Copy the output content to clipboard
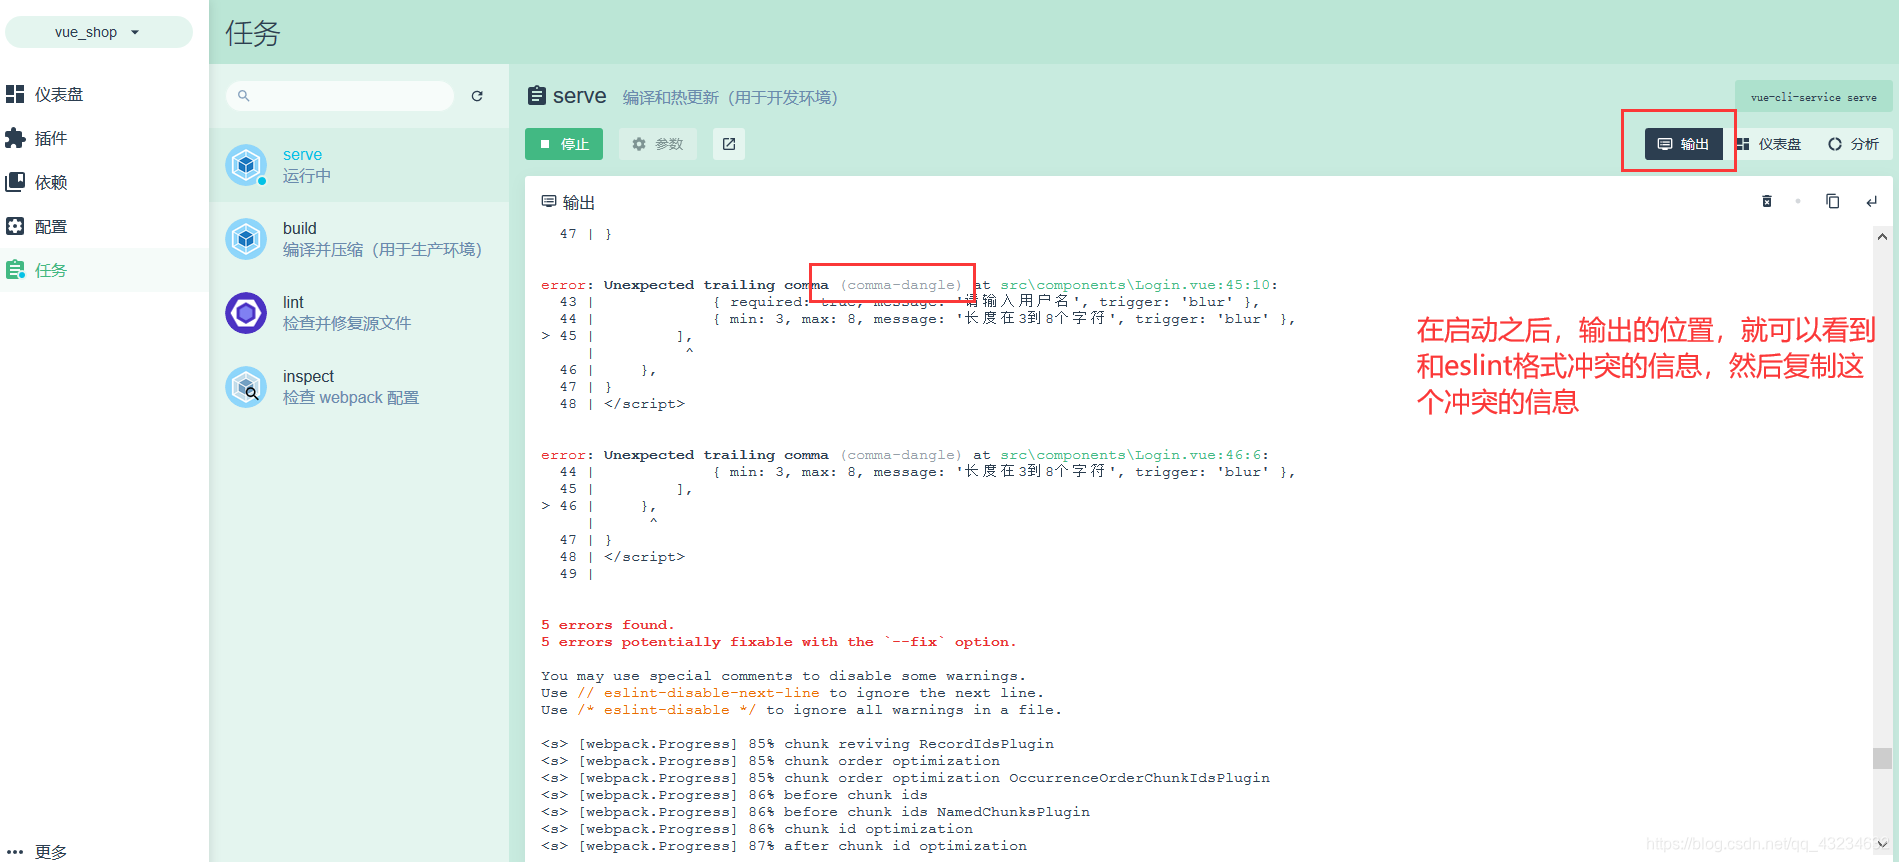 coord(1832,201)
